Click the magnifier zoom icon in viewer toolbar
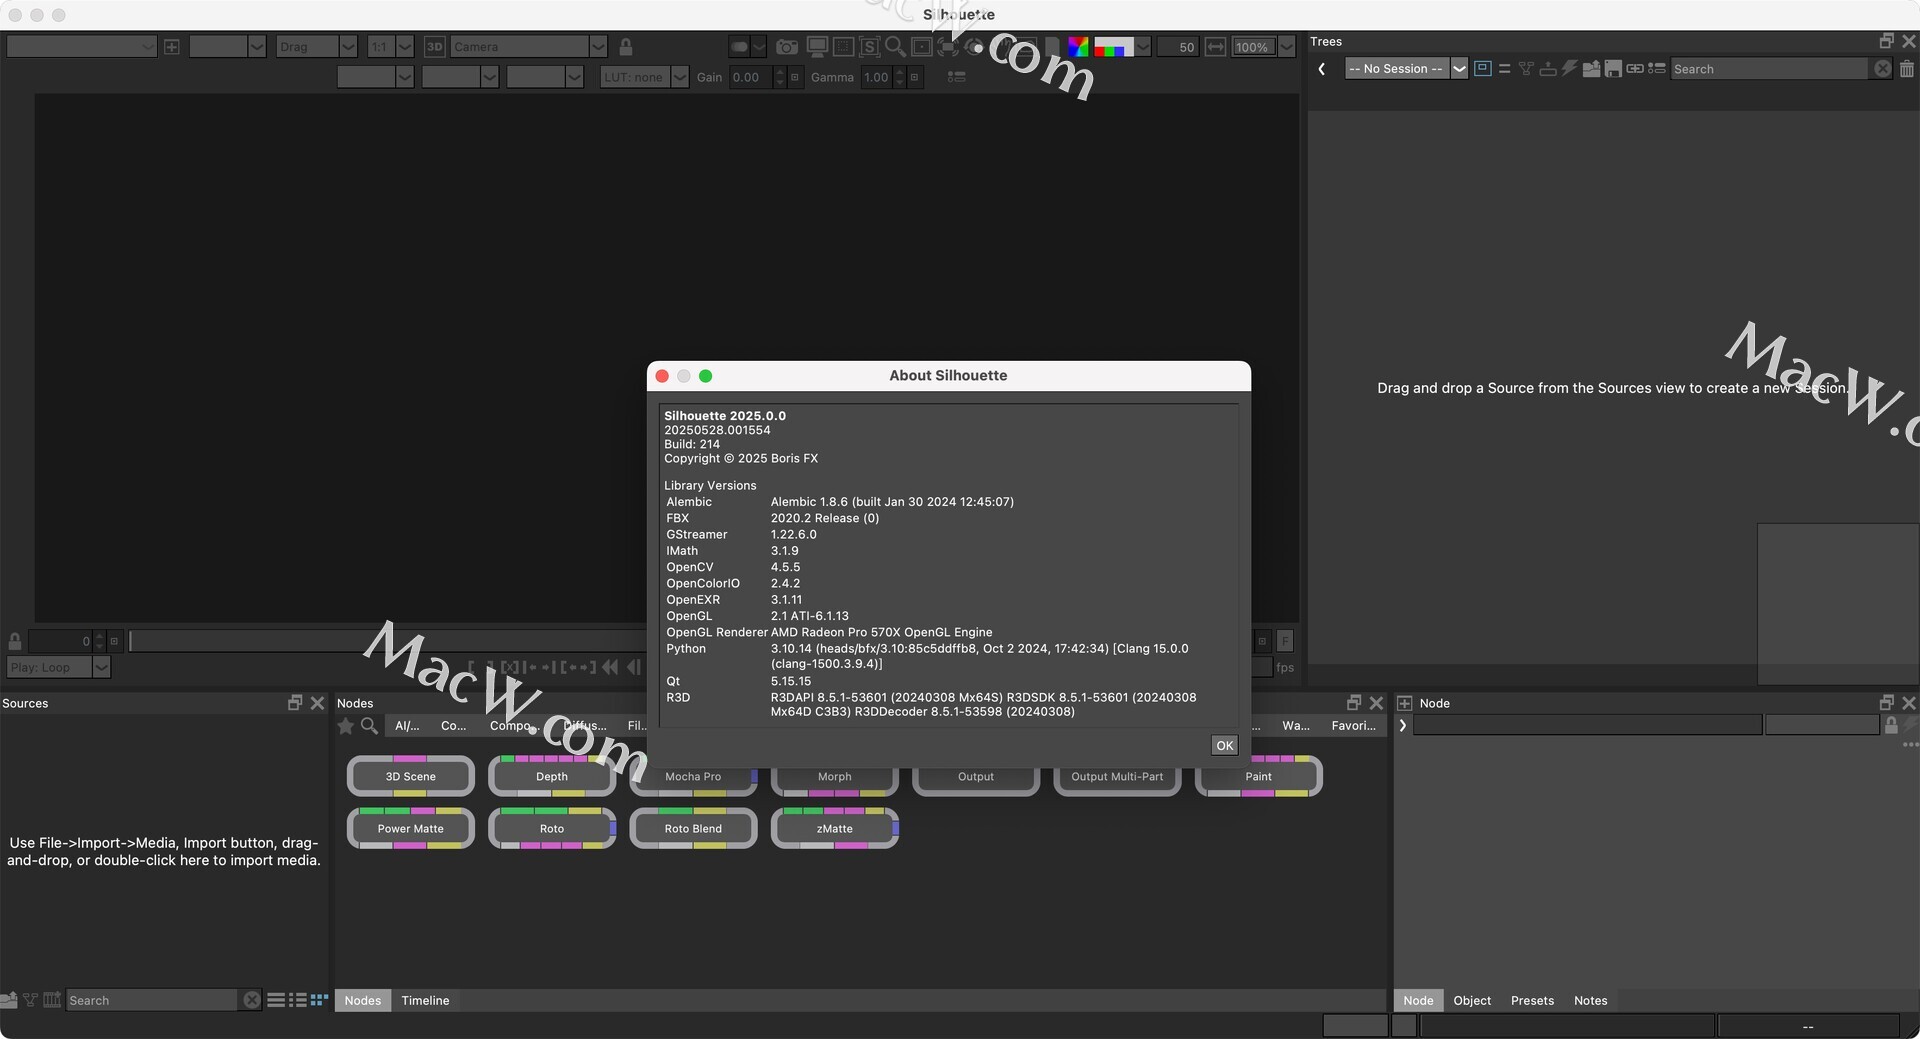This screenshot has width=1920, height=1039. pyautogui.click(x=895, y=47)
